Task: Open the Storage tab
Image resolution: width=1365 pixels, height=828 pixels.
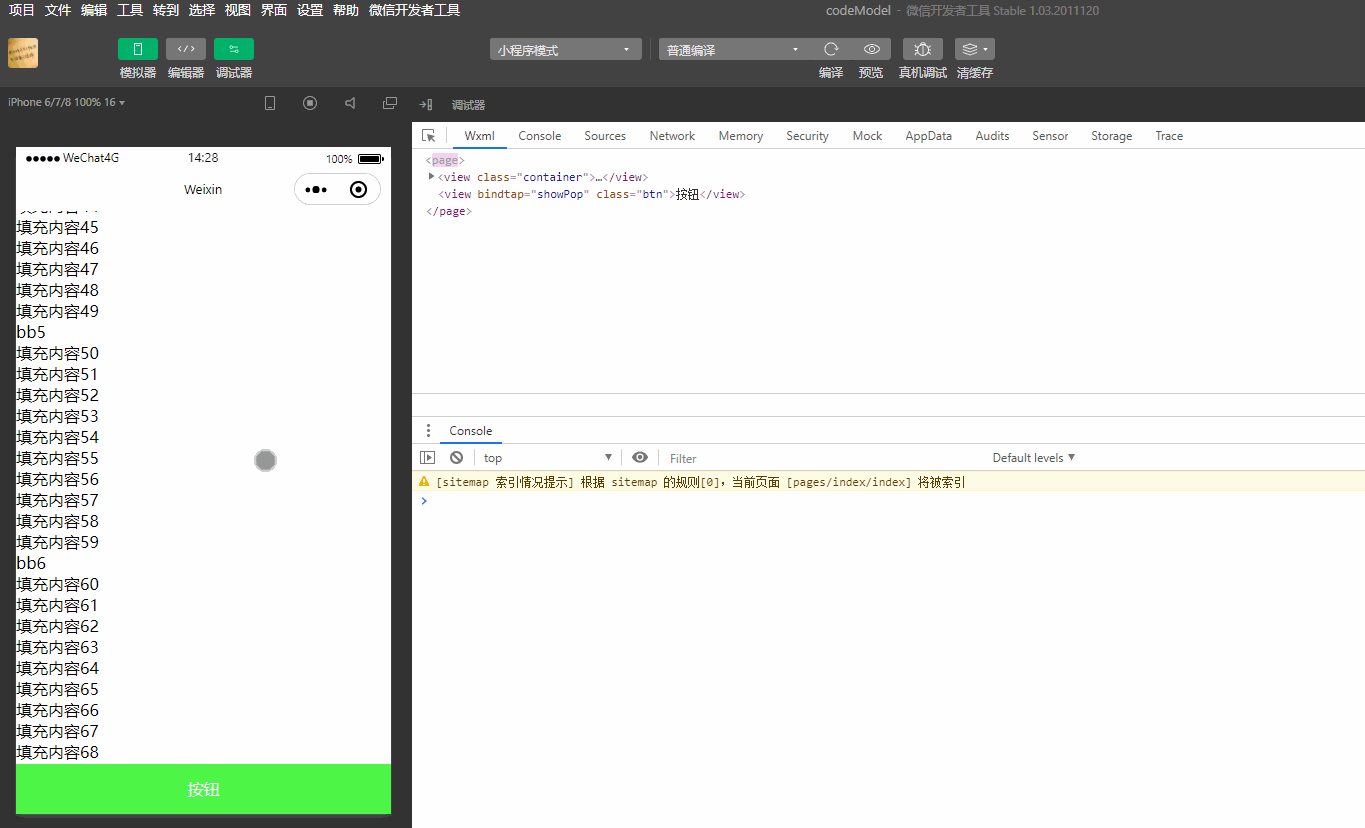Action: (1112, 136)
